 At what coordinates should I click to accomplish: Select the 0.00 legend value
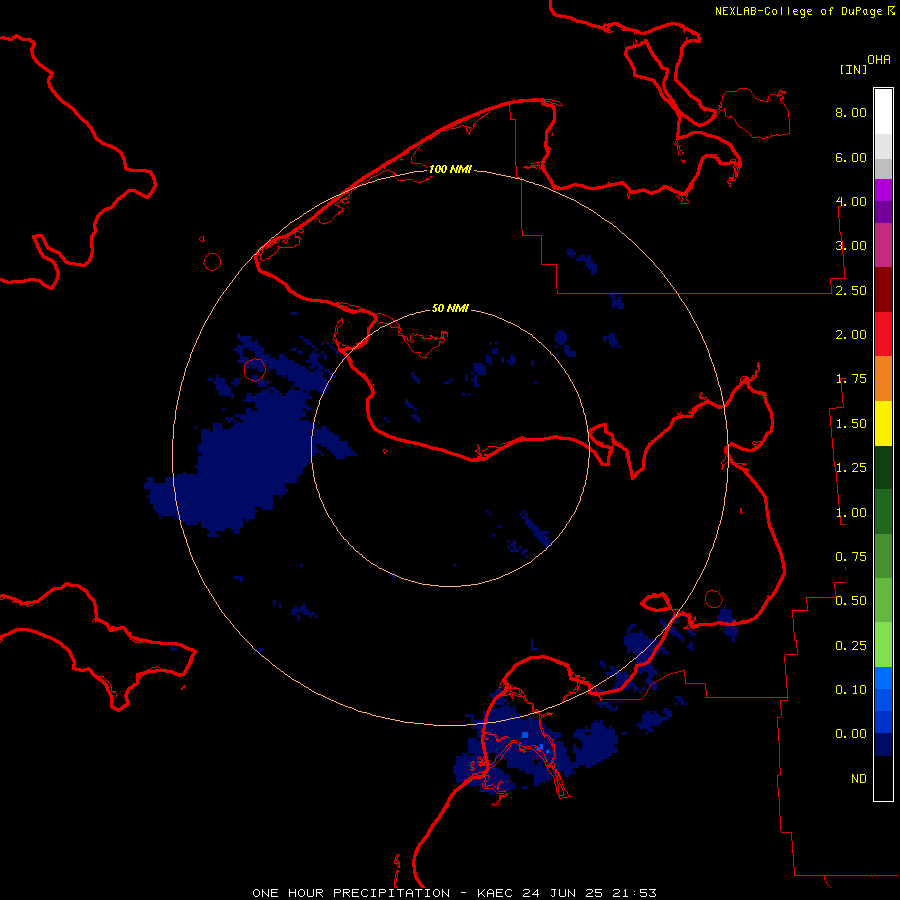coord(851,734)
